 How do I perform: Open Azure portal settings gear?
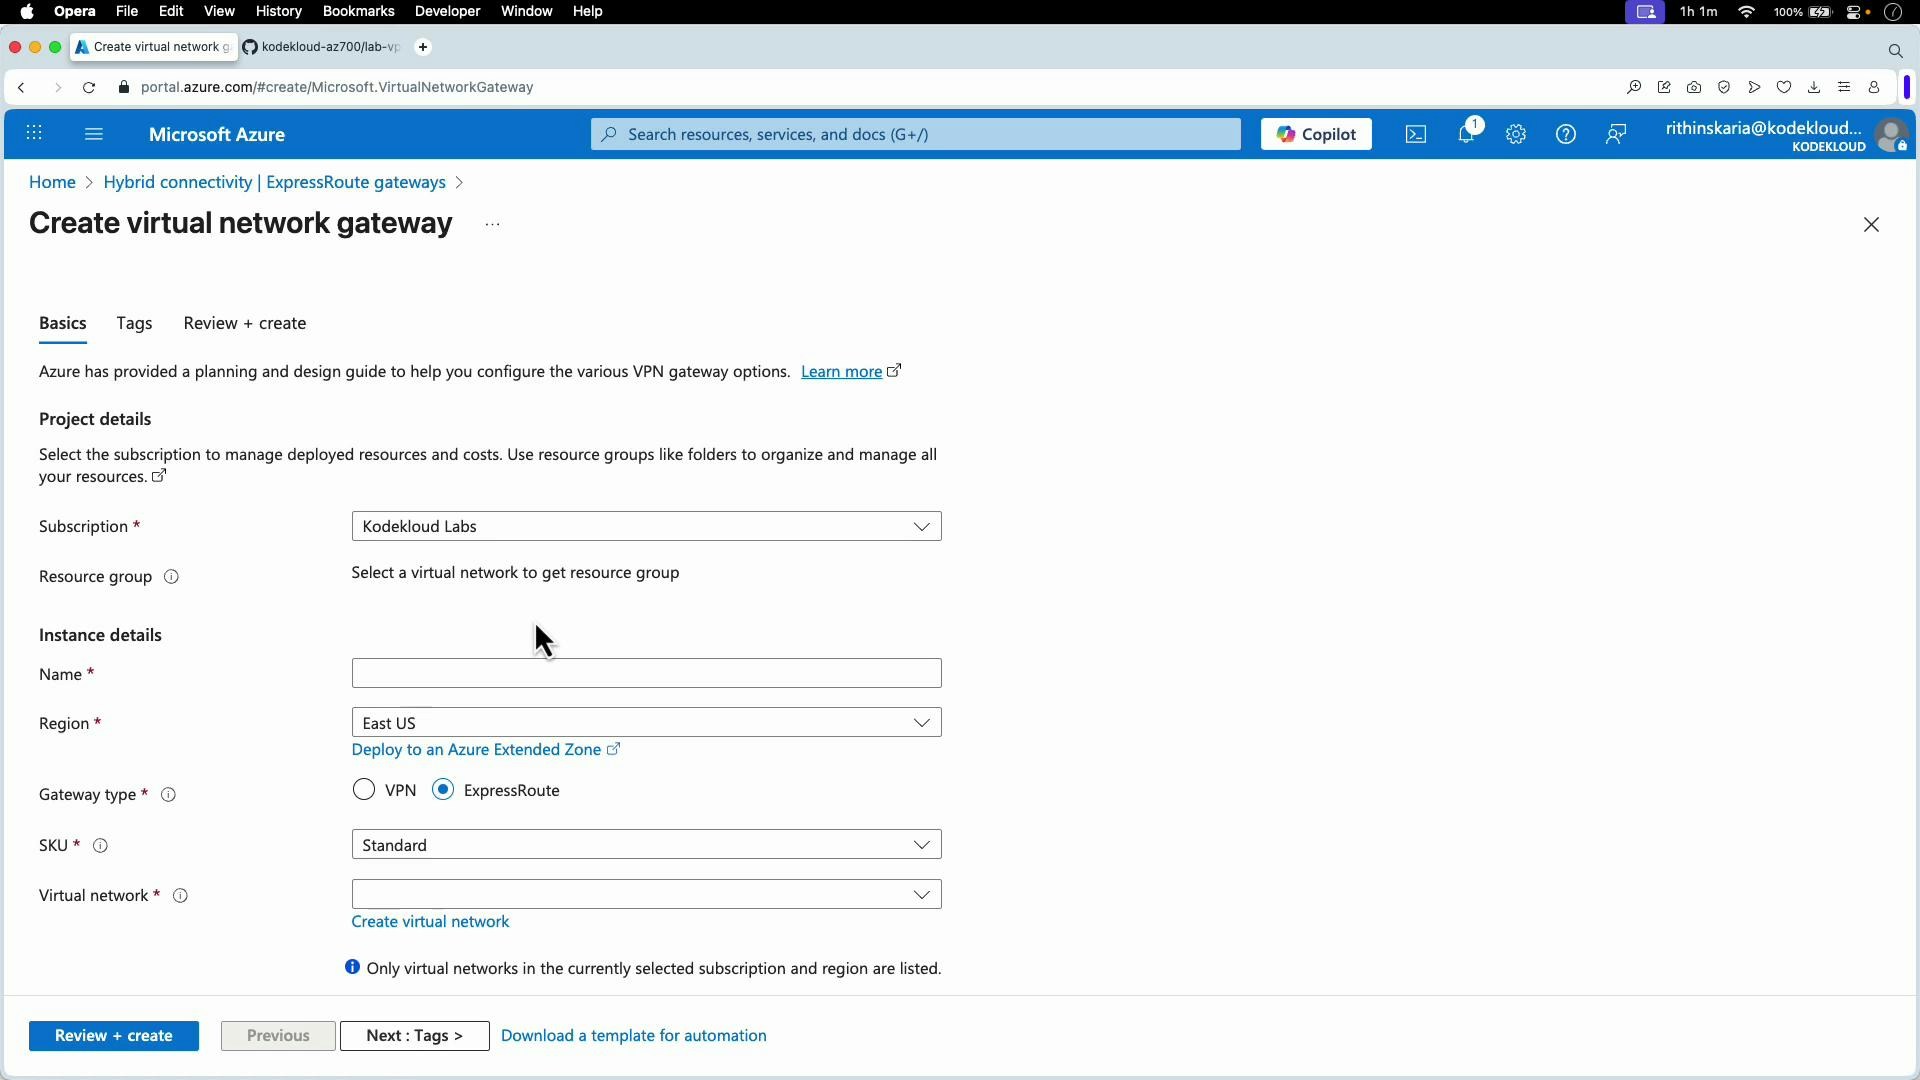[1515, 133]
